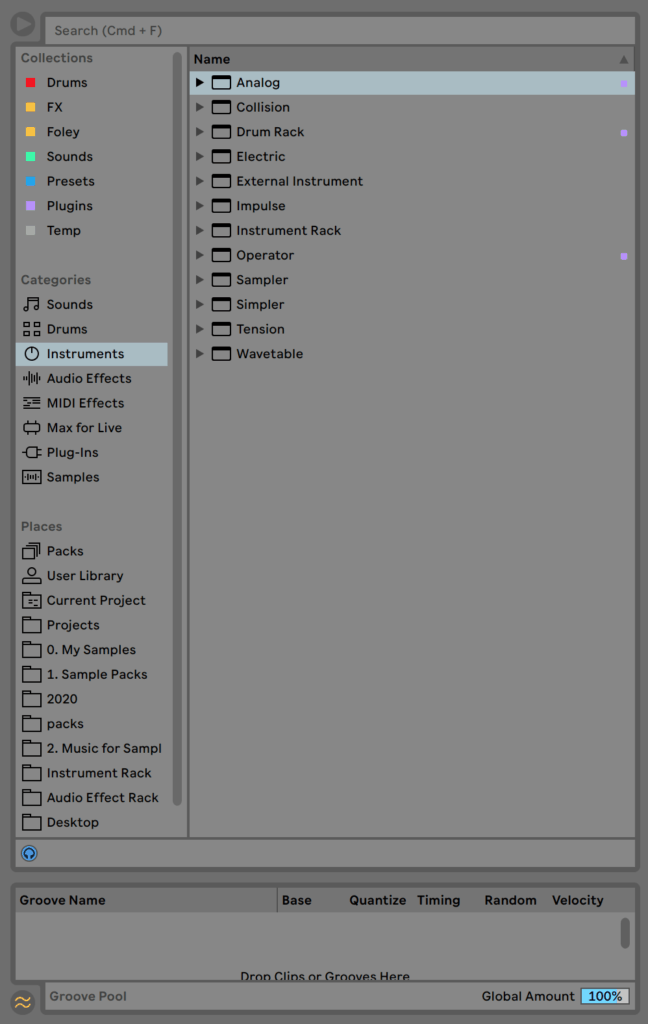The width and height of the screenshot is (648, 1024).
Task: Expand the External Instrument folder
Action: pyautogui.click(x=200, y=182)
